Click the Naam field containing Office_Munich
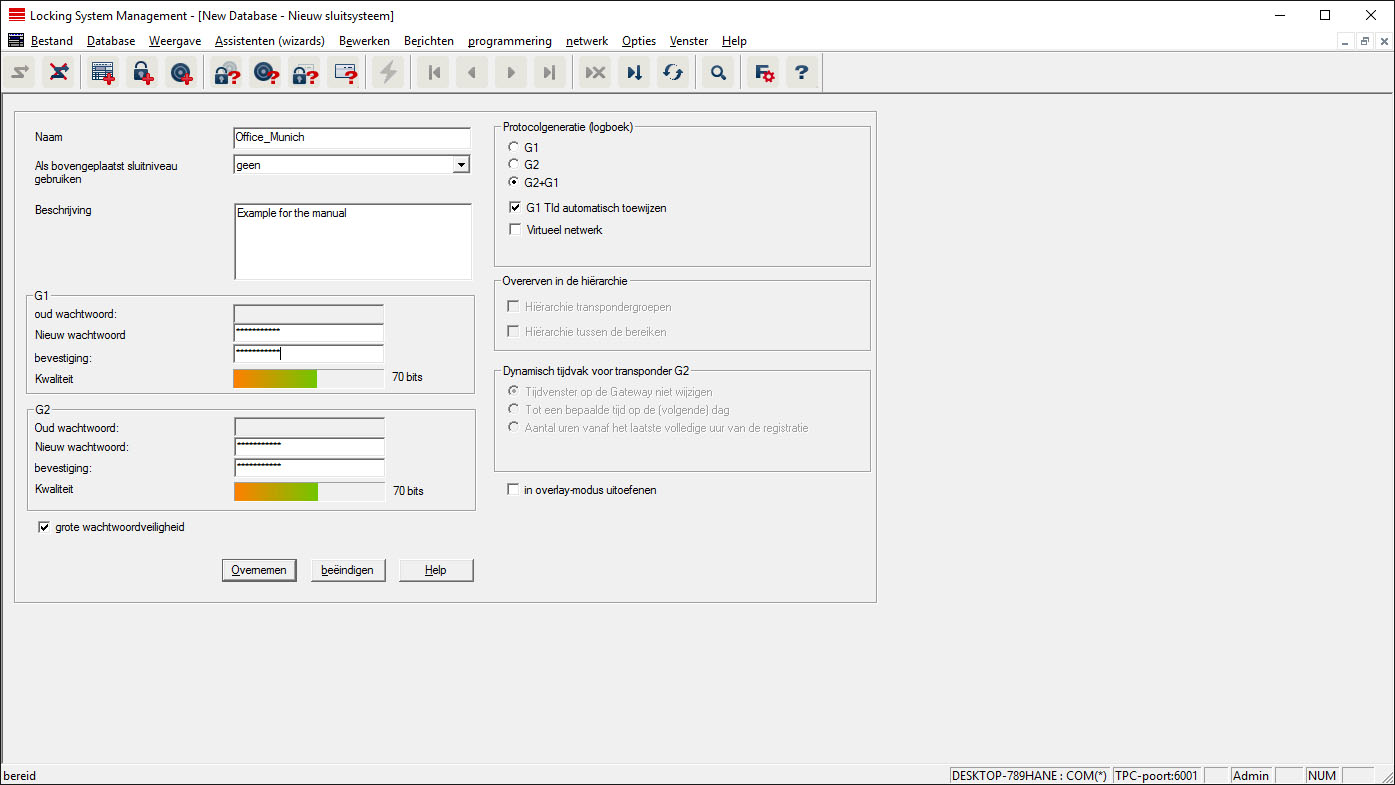The height and width of the screenshot is (785, 1395). coord(350,138)
